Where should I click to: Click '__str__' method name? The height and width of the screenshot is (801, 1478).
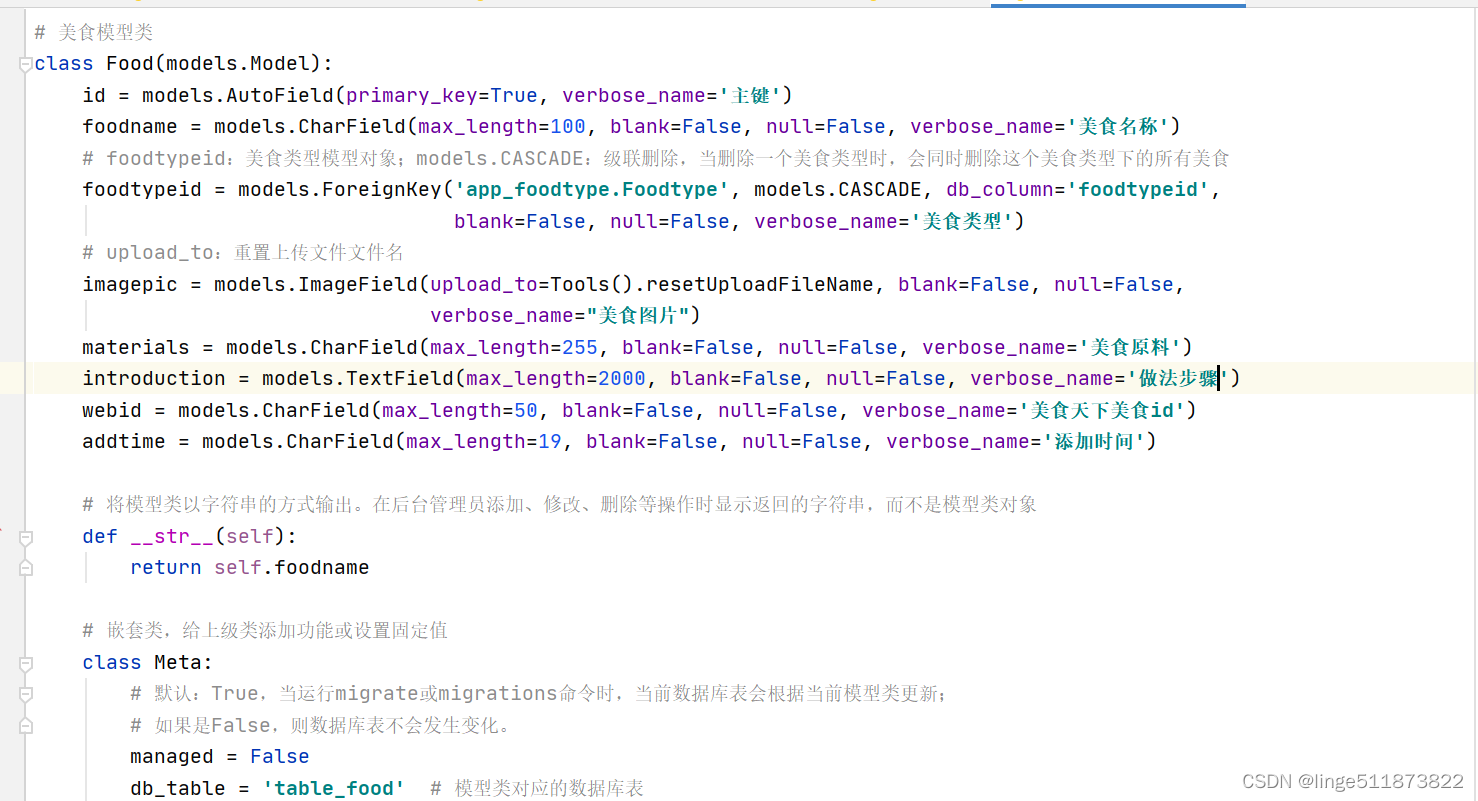172,537
